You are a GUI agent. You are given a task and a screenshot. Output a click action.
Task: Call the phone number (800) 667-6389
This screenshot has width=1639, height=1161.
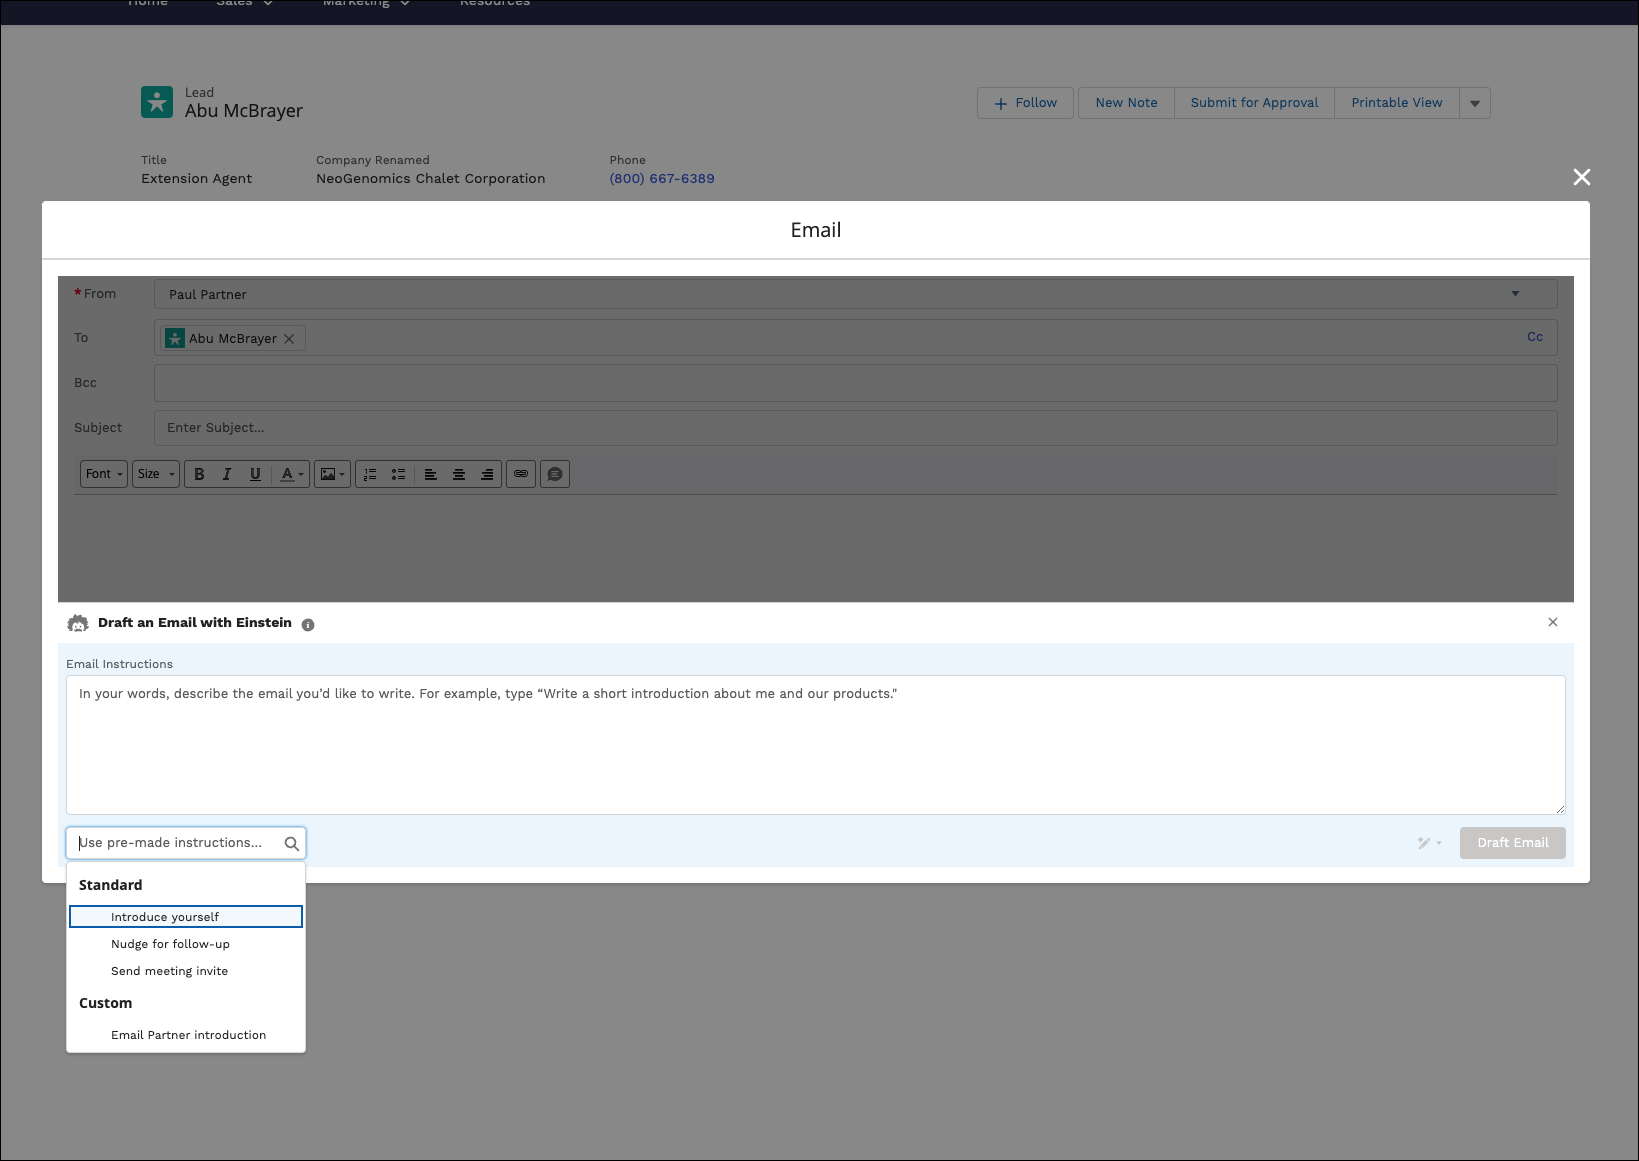[x=662, y=179]
